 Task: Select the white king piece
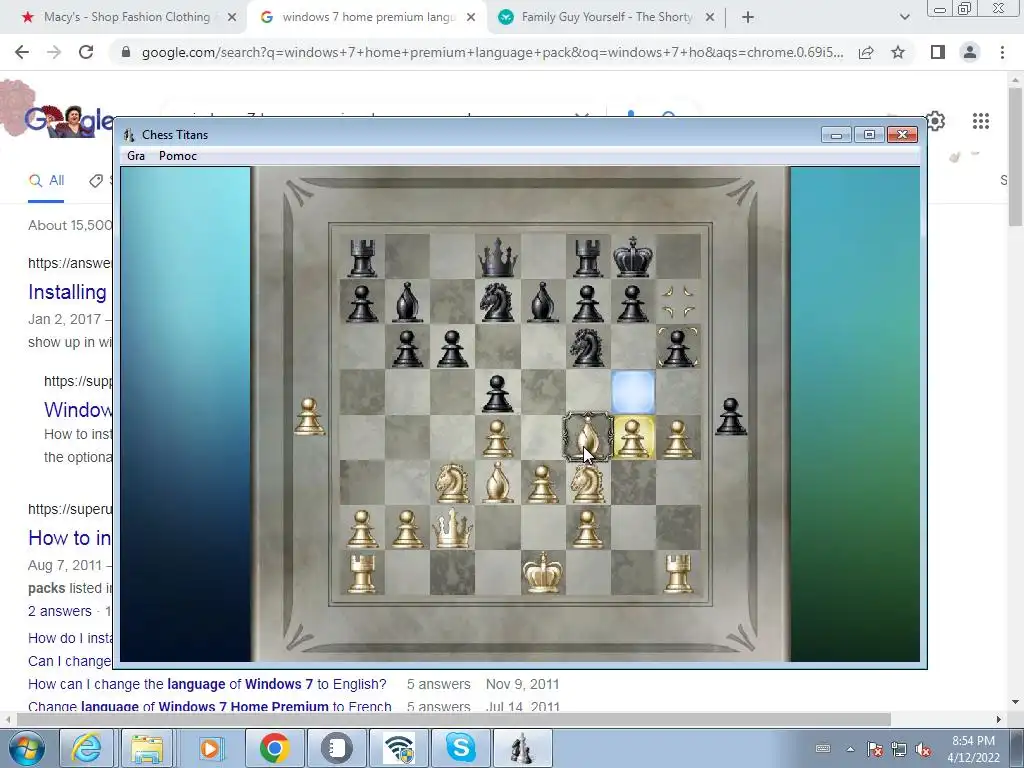543,572
